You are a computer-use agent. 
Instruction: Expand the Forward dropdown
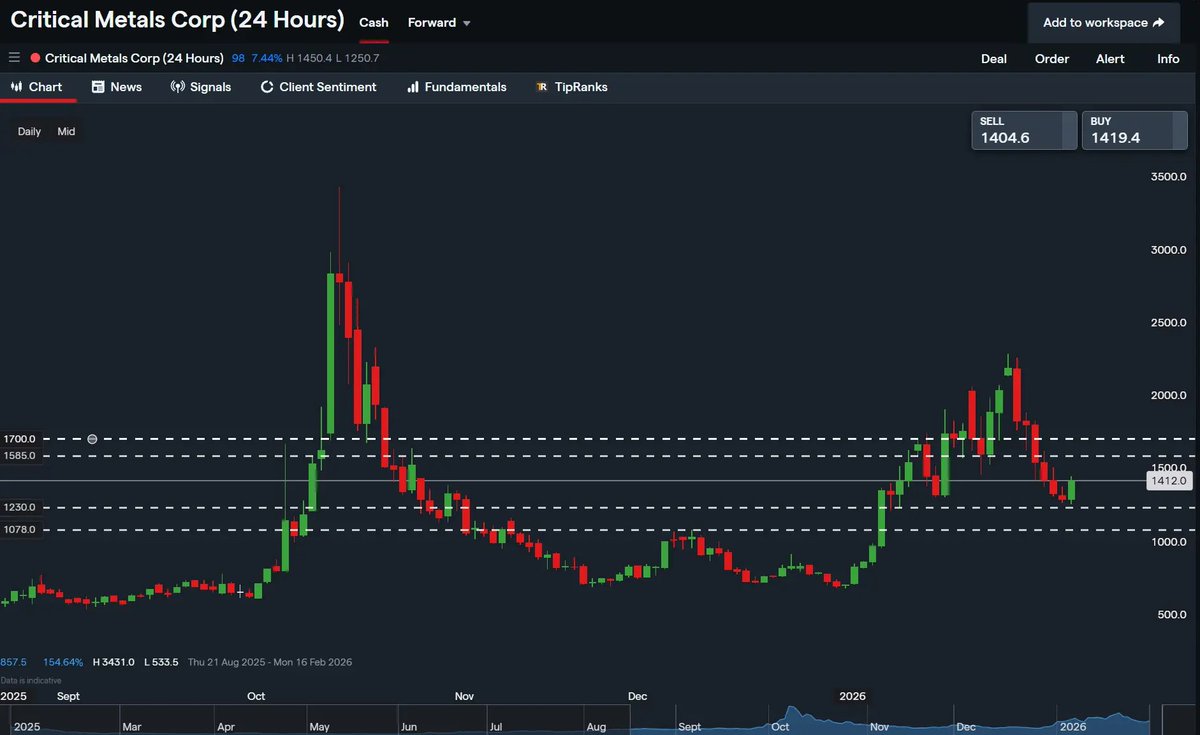pos(439,22)
